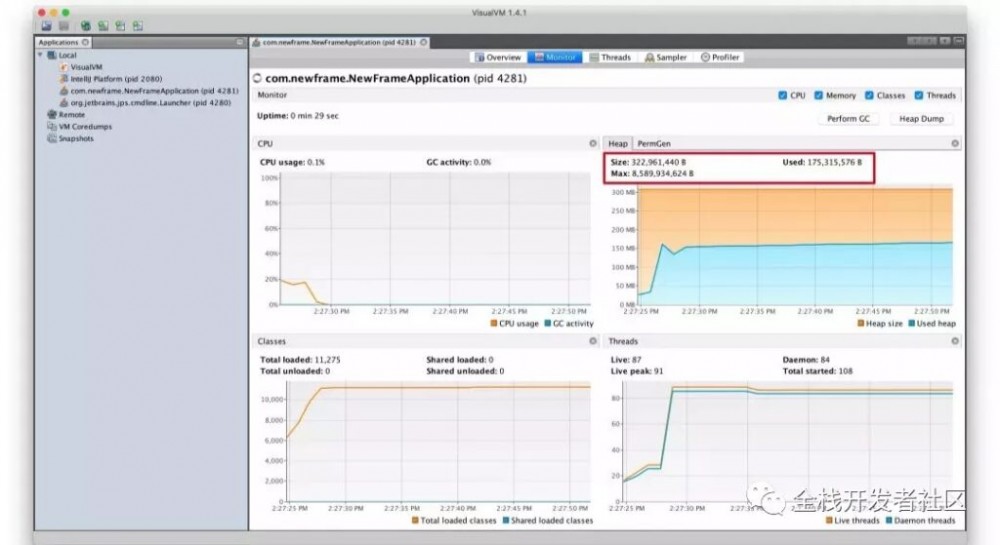Disable the Threads checkbox
Screen dimensions: 1000x545
pyautogui.click(x=918, y=96)
